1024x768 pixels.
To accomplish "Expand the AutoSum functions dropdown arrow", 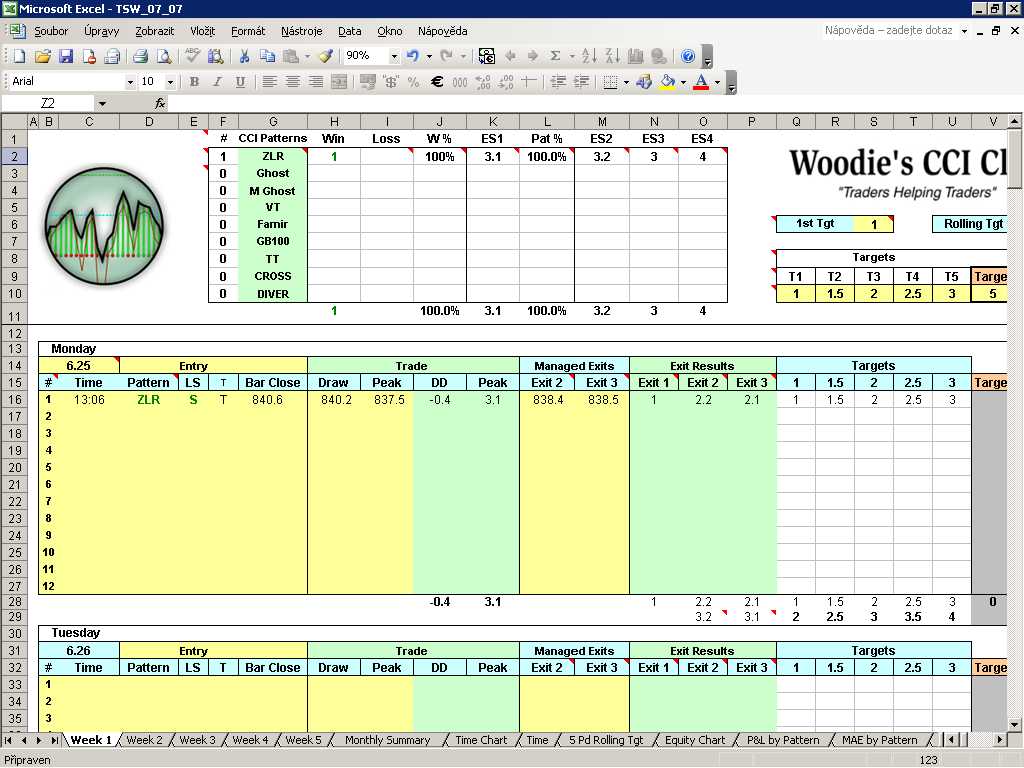I will tap(571, 56).
